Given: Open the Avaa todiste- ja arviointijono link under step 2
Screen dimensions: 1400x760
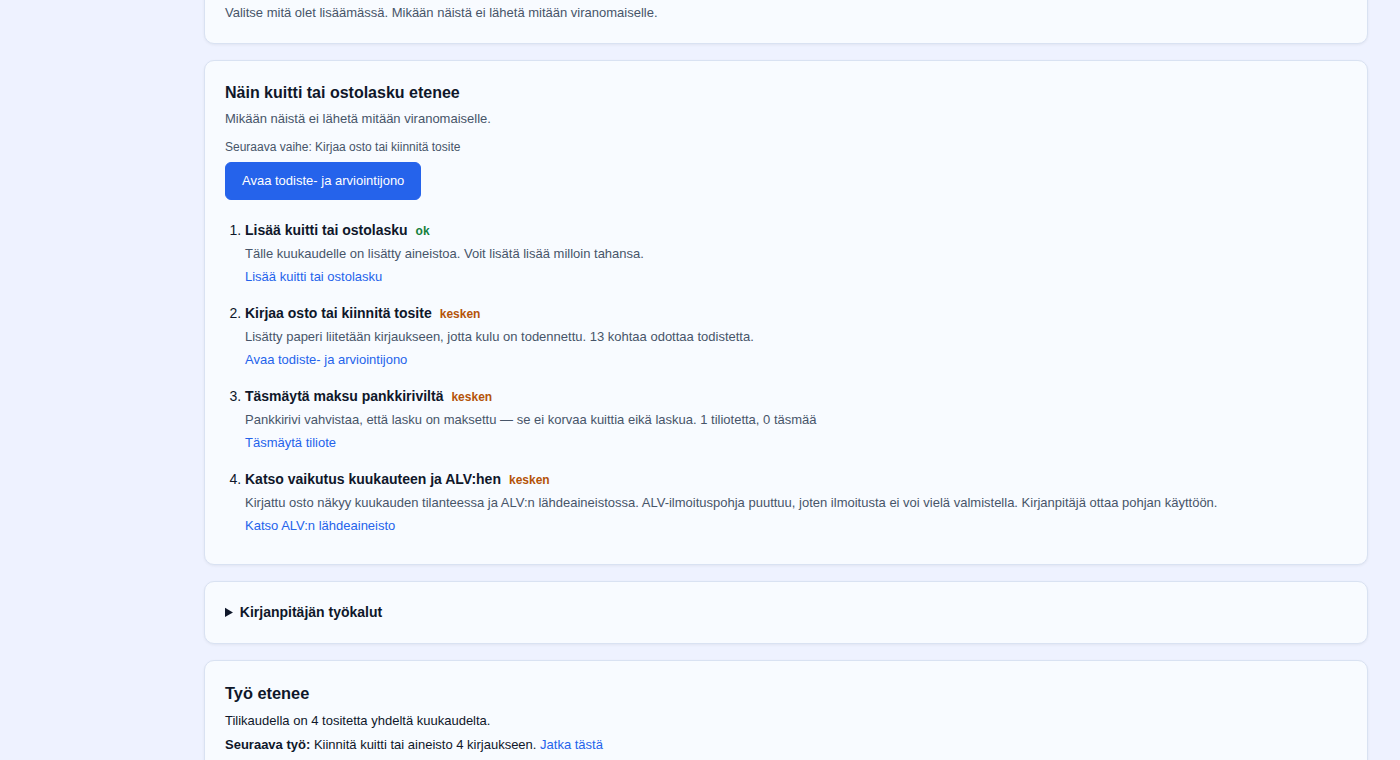Looking at the screenshot, I should [x=326, y=360].
